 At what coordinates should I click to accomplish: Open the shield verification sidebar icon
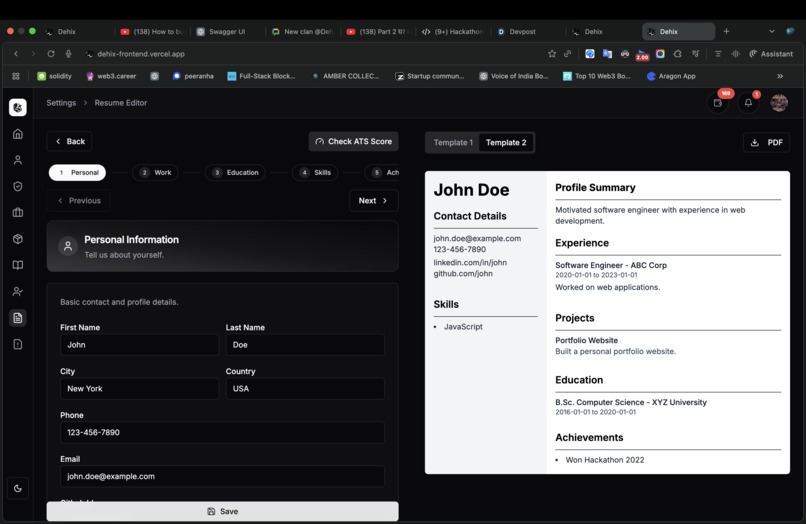(17, 186)
